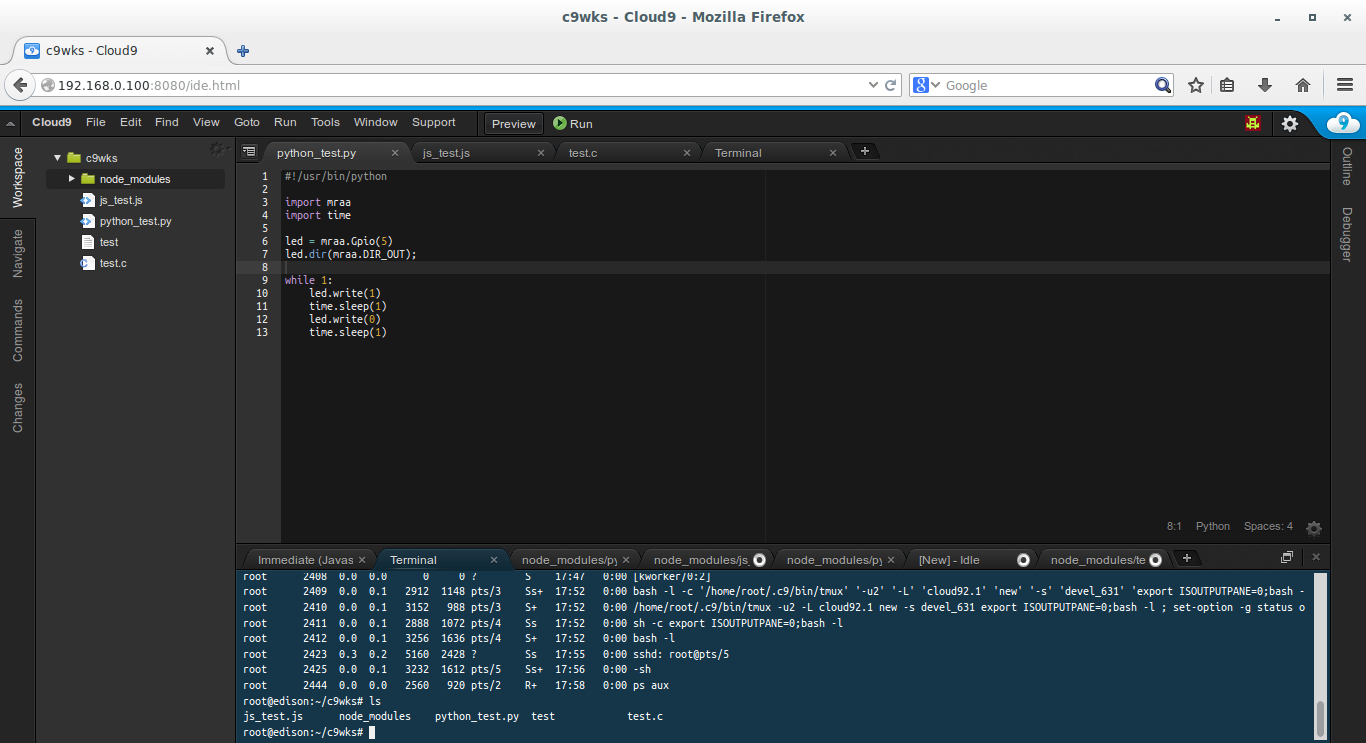Expand the node_modules folder
Image resolution: width=1366 pixels, height=743 pixels.
pyautogui.click(x=72, y=179)
